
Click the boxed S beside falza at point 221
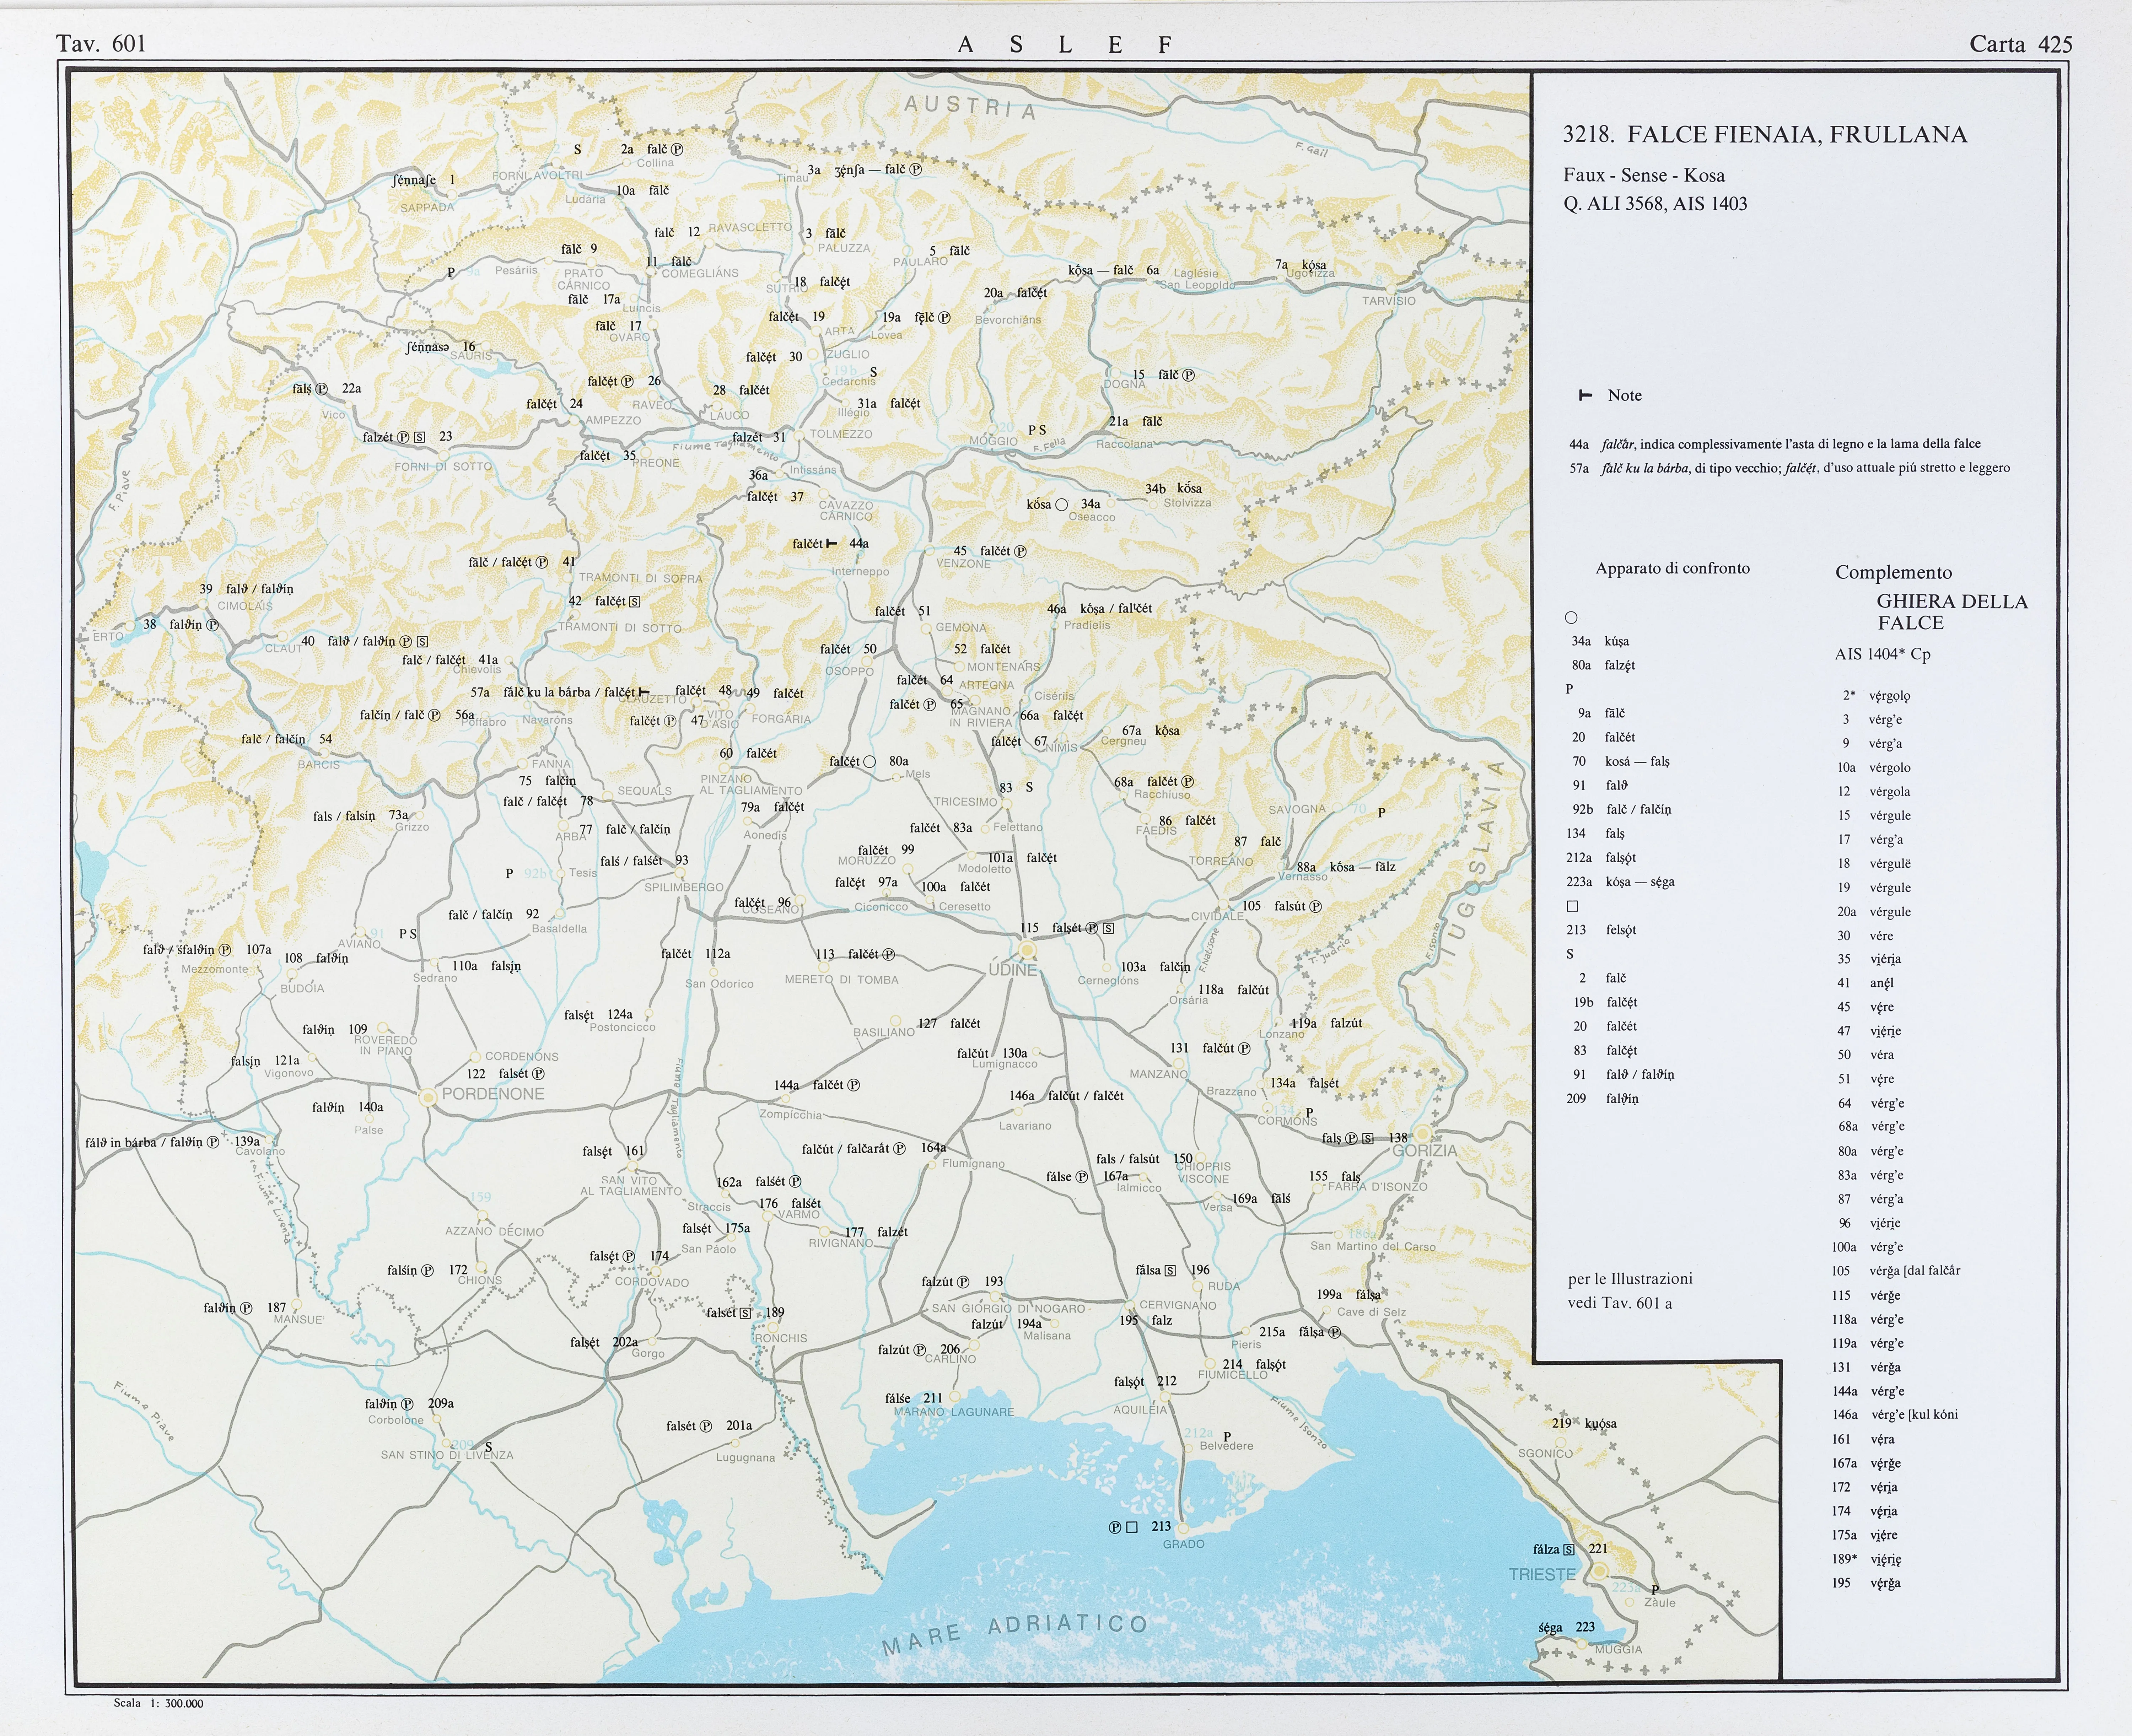(1569, 1549)
